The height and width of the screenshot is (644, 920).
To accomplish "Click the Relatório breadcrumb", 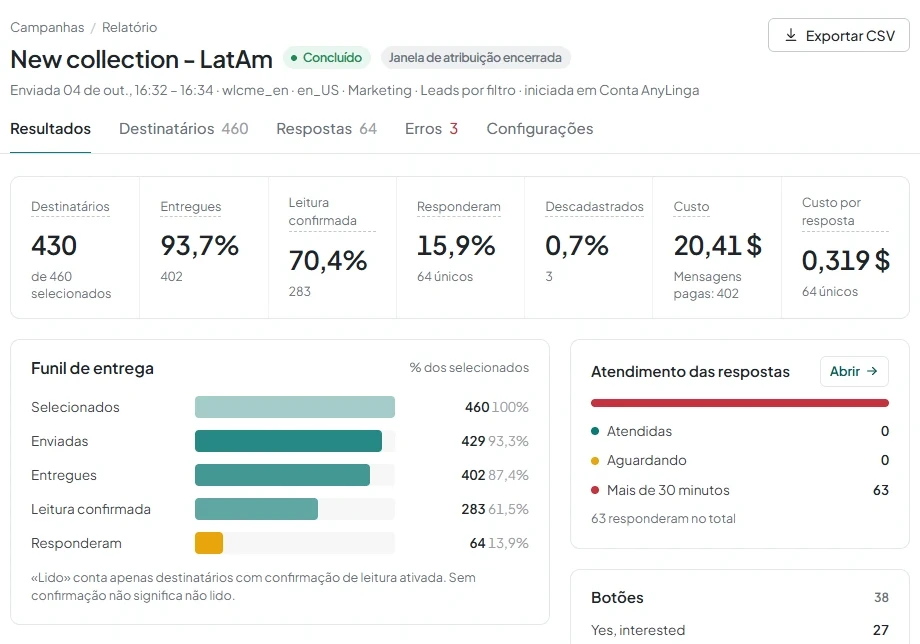I will (130, 28).
